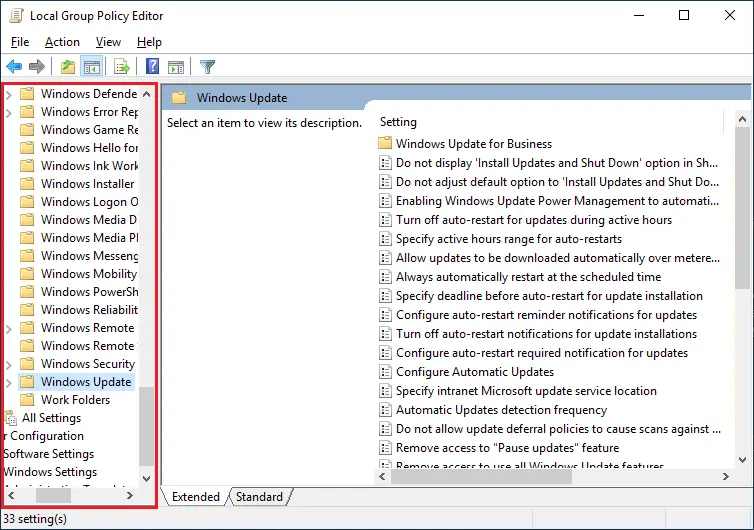Select 'Configure auto-restart required notification for updates'
This screenshot has height=530, width=754.
[x=542, y=353]
